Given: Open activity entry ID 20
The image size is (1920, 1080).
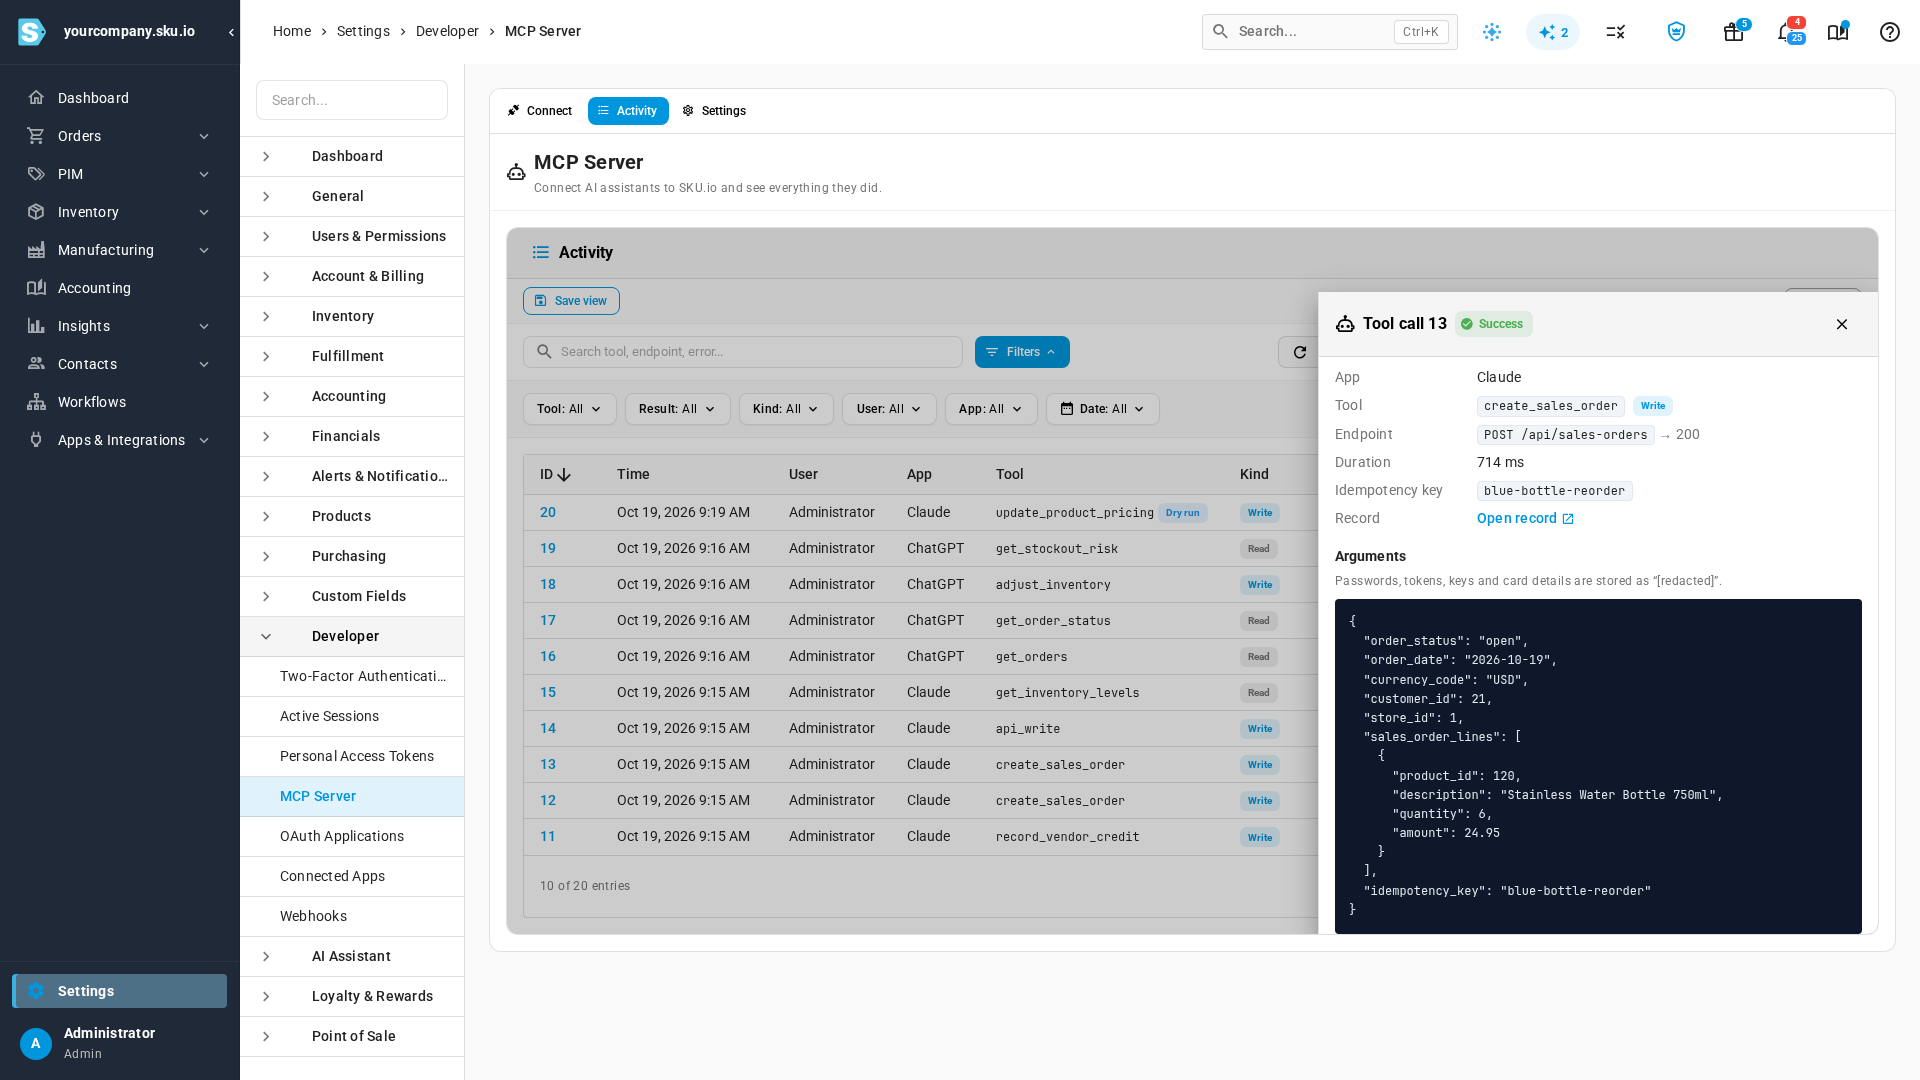Looking at the screenshot, I should pos(548,512).
